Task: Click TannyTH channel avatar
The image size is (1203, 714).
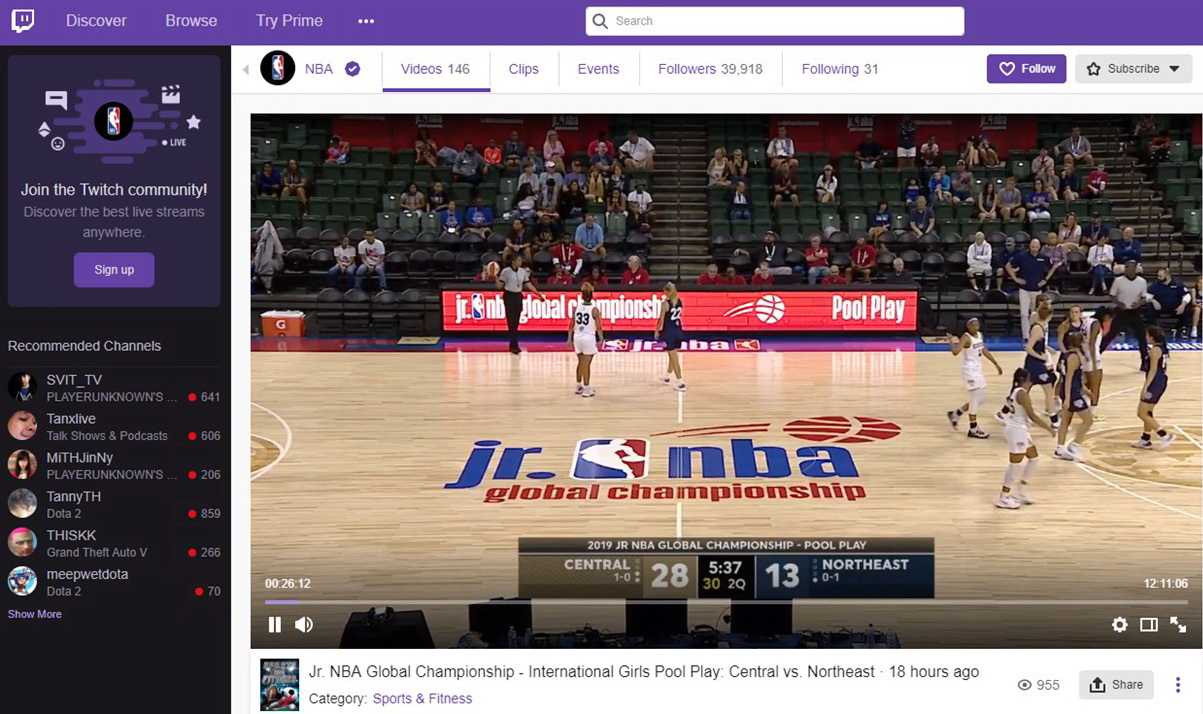Action: (22, 504)
